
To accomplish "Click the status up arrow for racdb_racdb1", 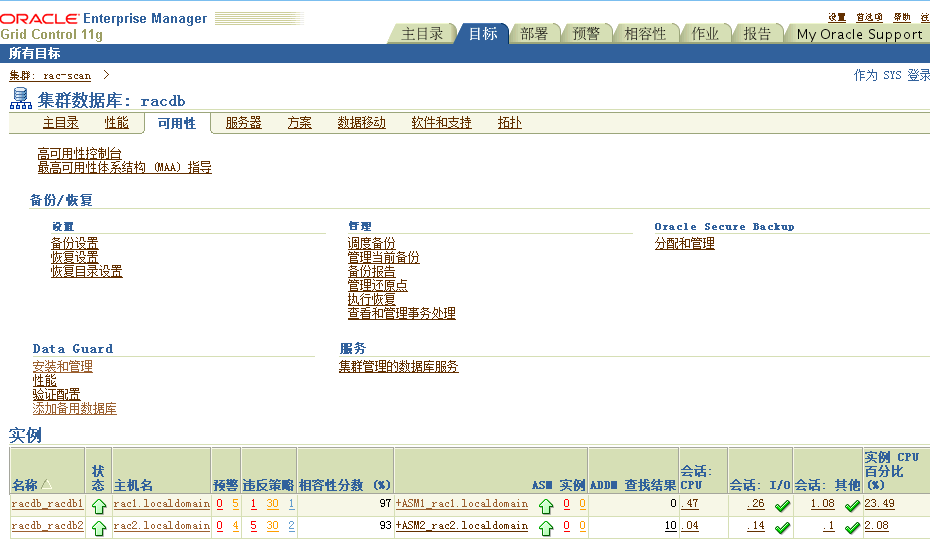I will point(99,506).
